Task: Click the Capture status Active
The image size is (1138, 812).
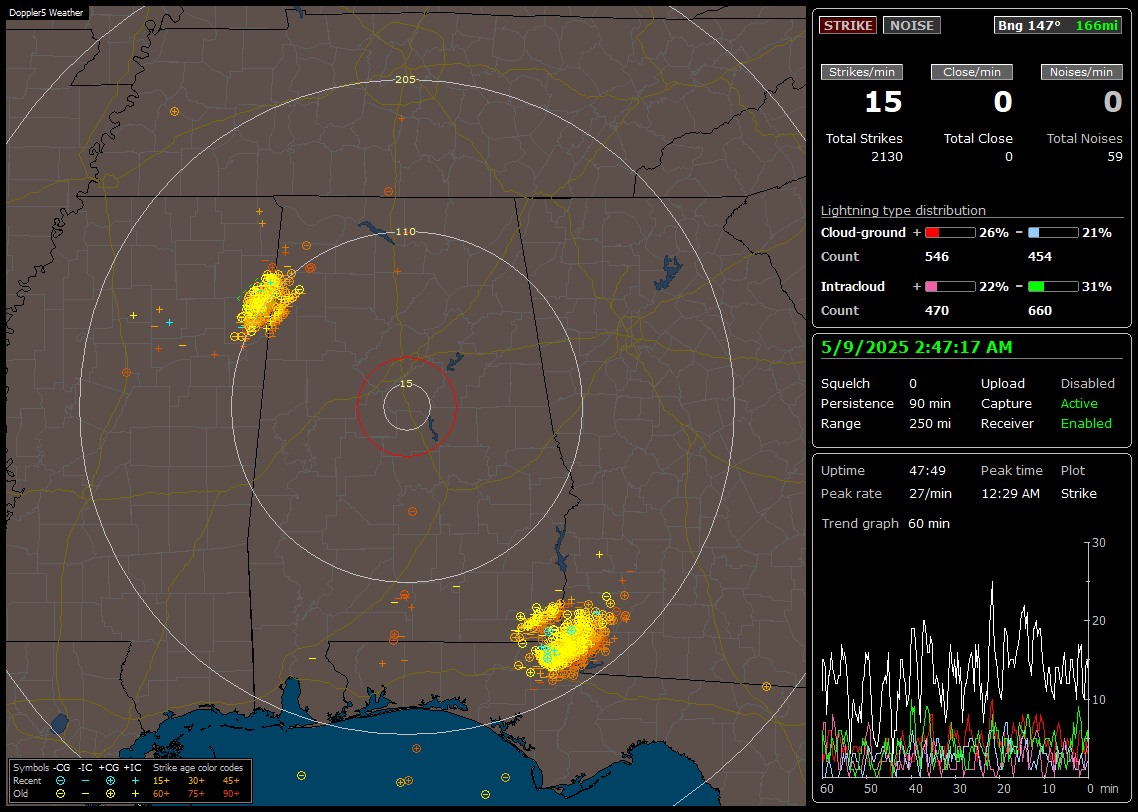Action: pyautogui.click(x=1079, y=403)
